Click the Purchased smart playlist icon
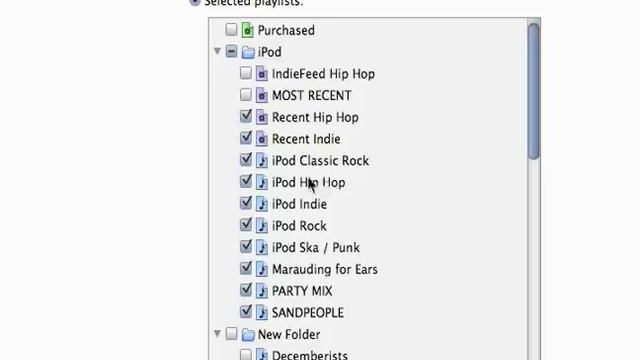Screen dimensions: 640x360 [x=247, y=30]
